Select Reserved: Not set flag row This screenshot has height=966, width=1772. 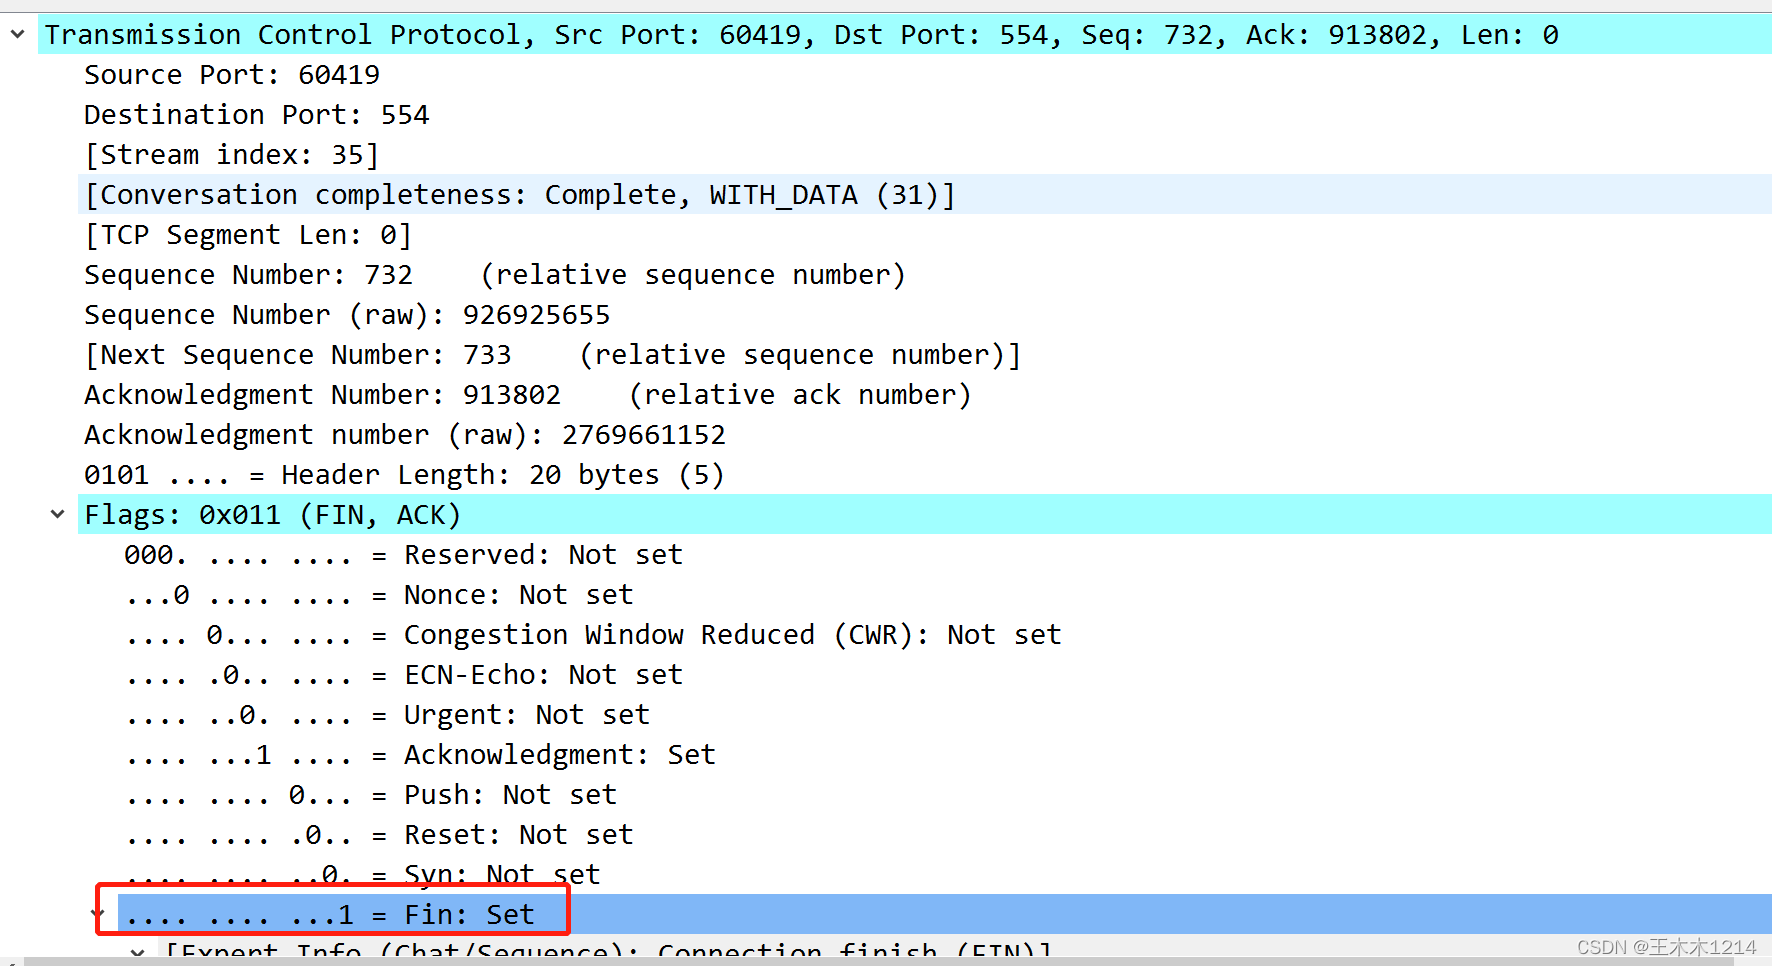coord(945,554)
